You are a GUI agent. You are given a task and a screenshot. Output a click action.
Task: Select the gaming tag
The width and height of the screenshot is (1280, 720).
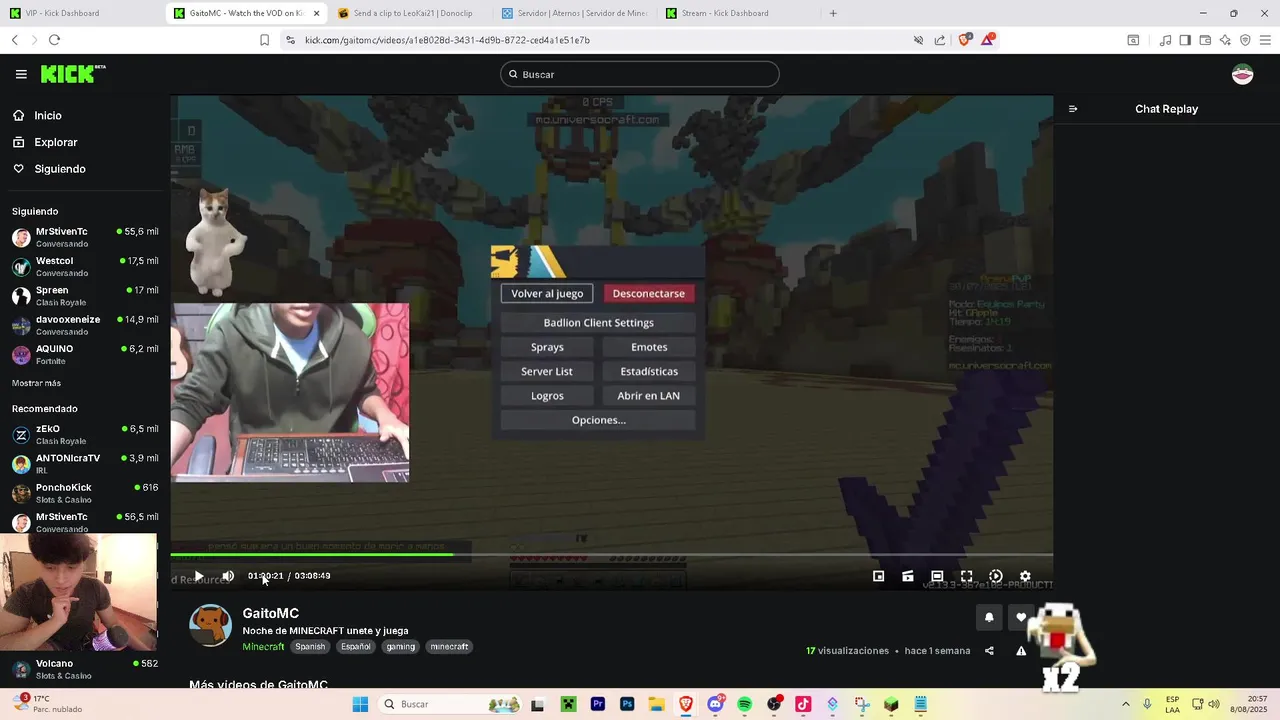[400, 647]
